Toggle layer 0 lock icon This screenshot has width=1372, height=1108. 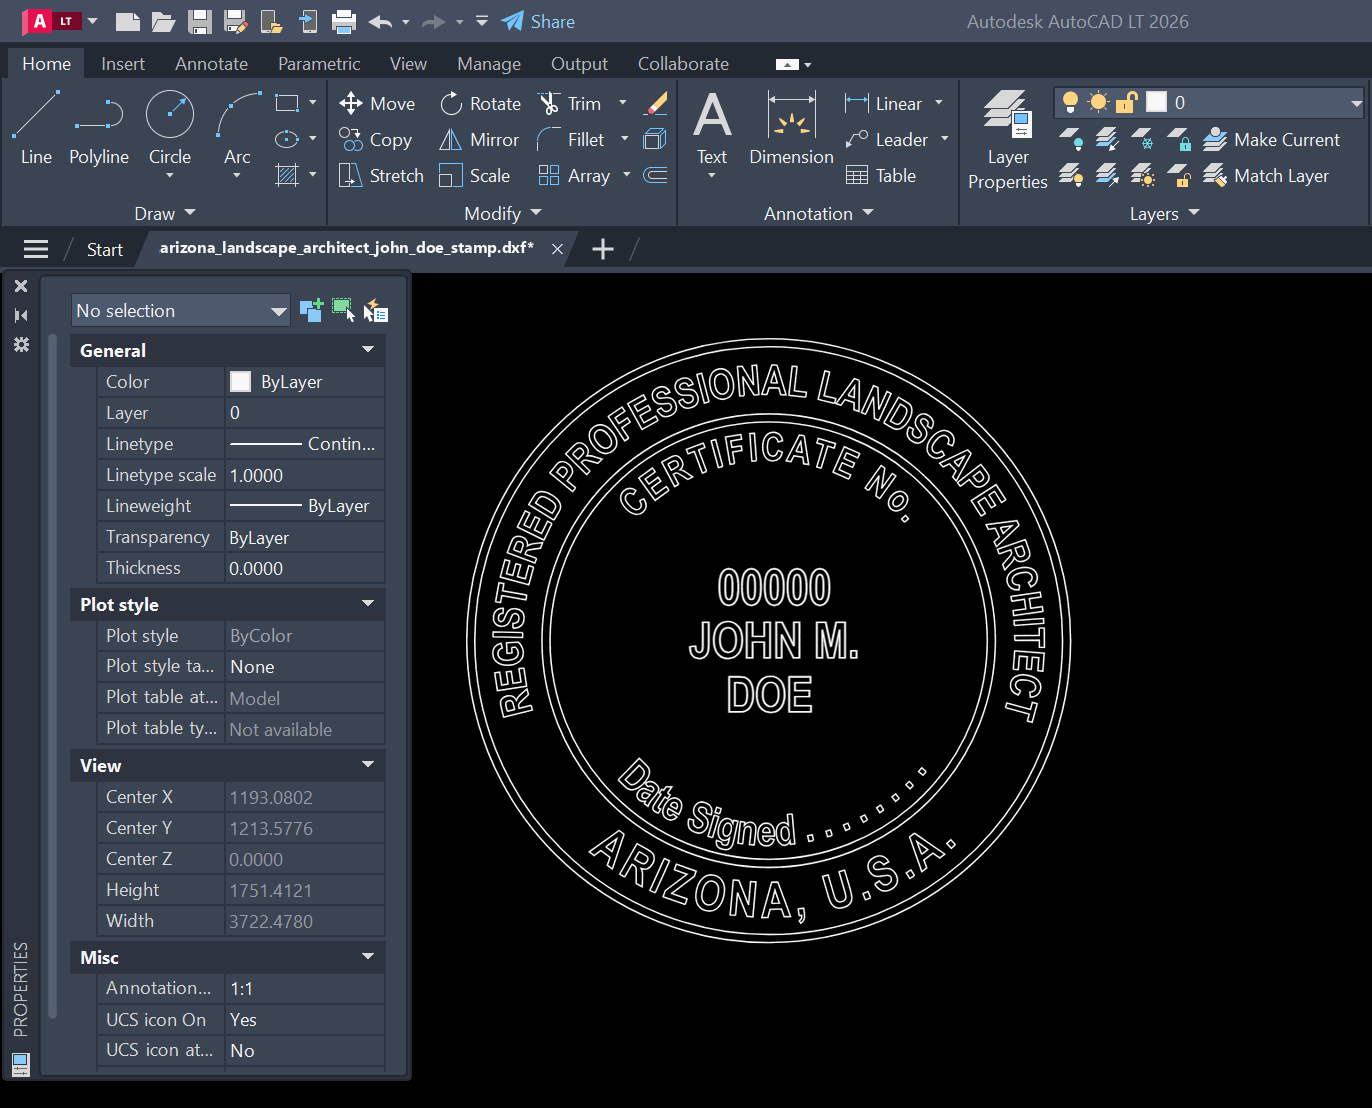[x=1127, y=102]
